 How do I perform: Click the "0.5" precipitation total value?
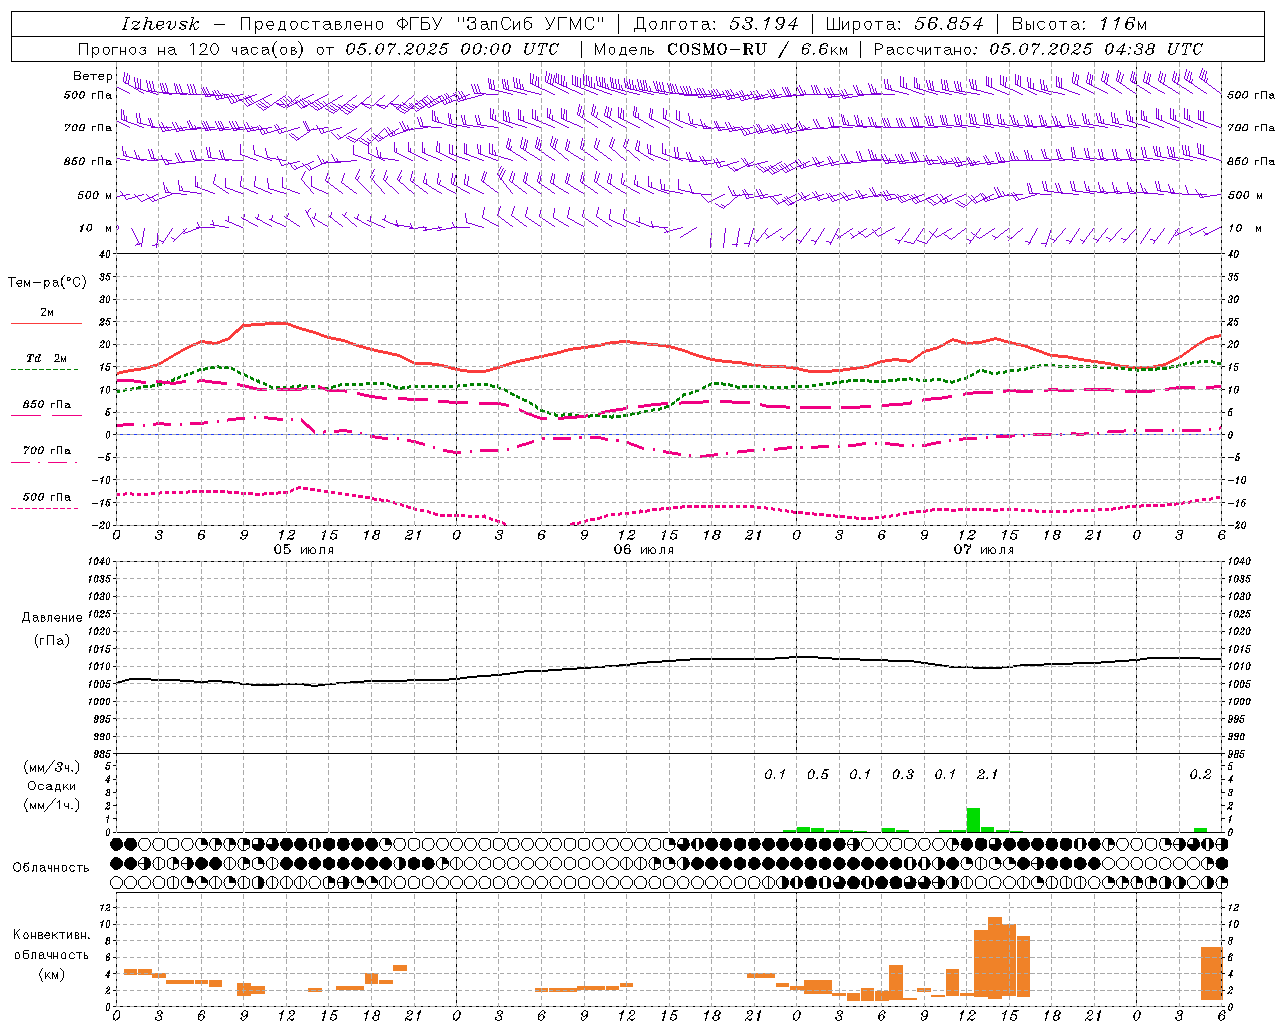tap(818, 774)
